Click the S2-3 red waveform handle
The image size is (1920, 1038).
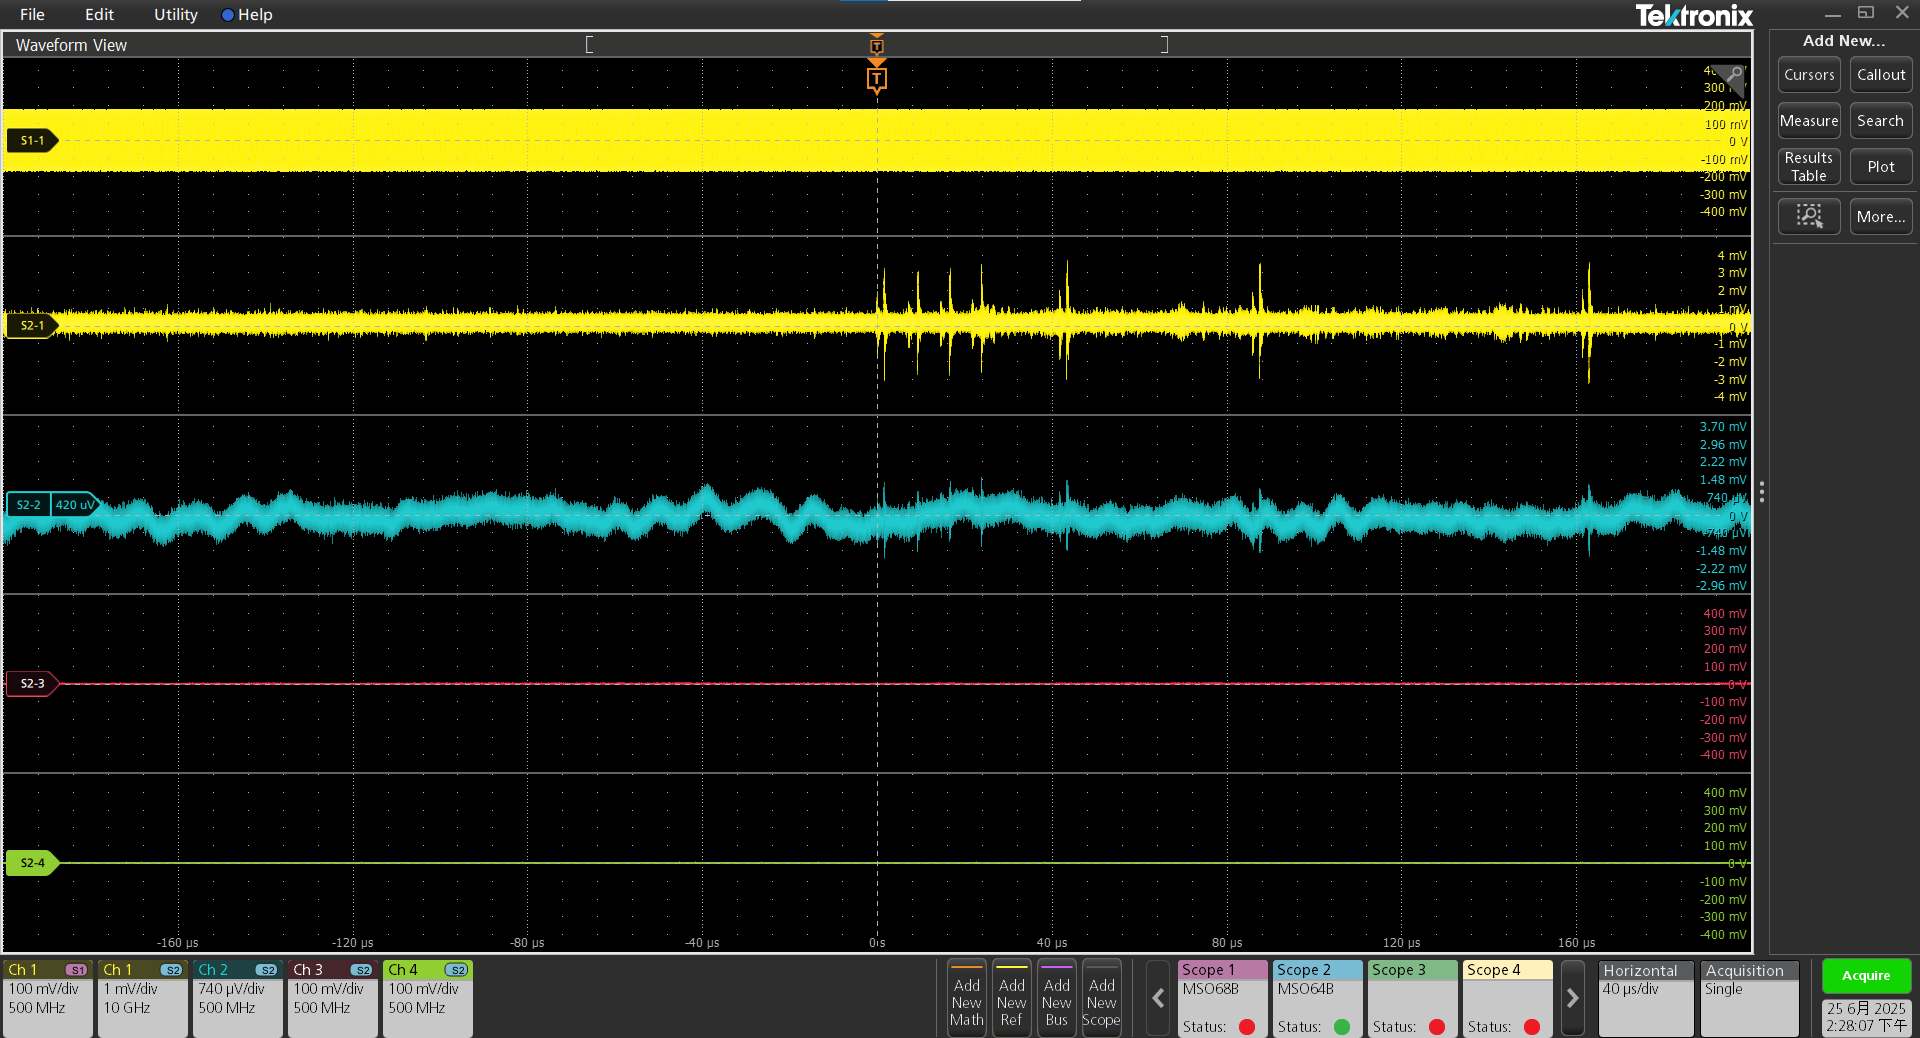pyautogui.click(x=32, y=684)
